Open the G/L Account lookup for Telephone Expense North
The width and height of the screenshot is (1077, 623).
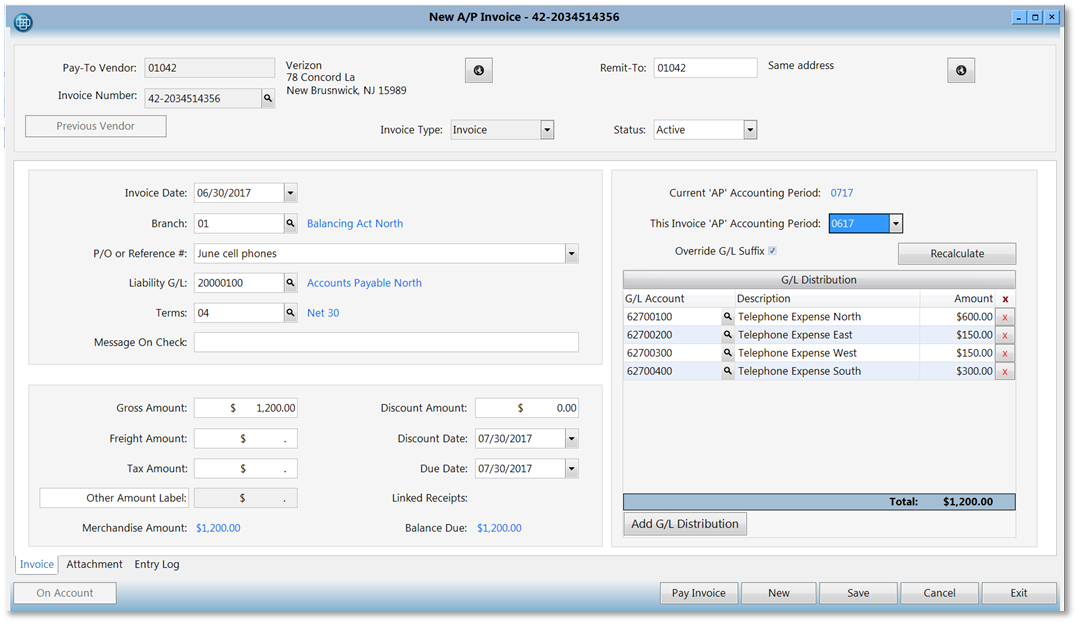(x=727, y=316)
